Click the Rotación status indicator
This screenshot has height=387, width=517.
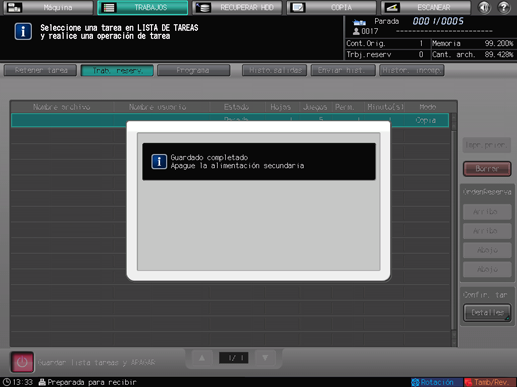[437, 382]
